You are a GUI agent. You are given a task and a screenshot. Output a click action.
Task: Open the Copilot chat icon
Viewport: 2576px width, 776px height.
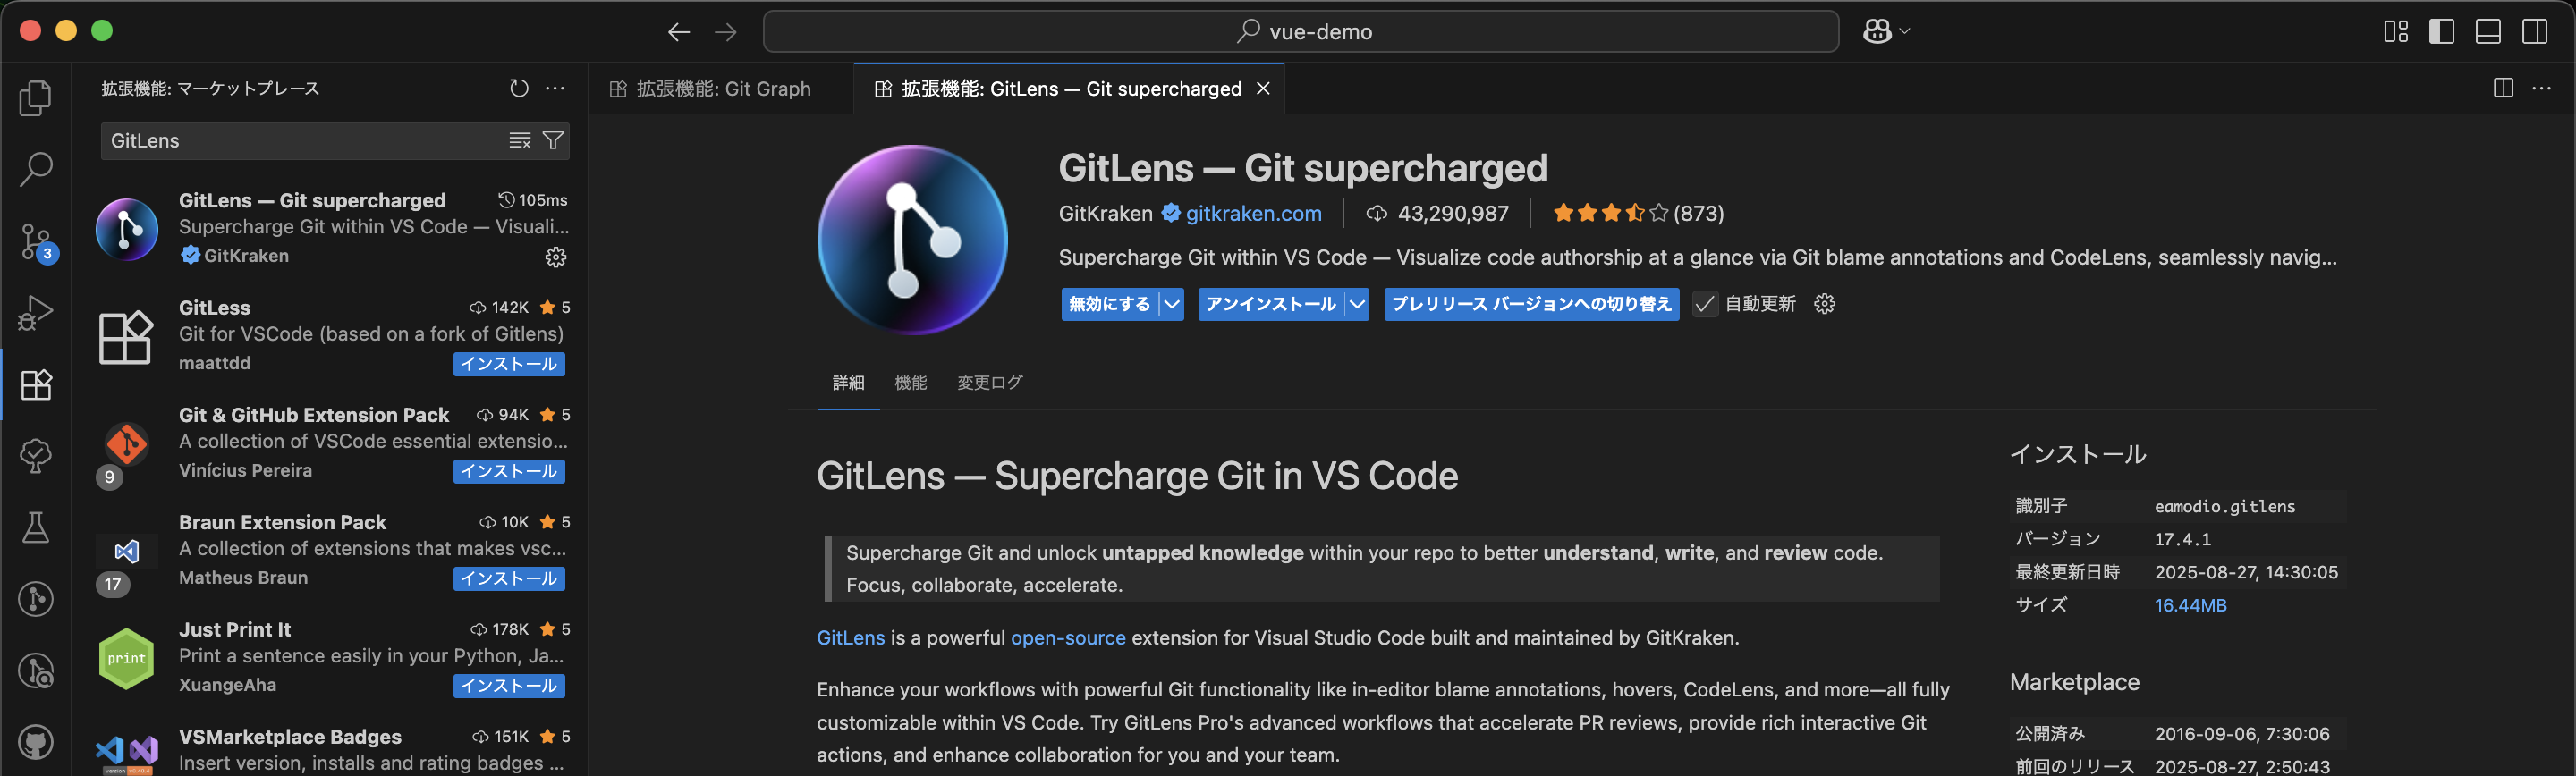1877,32
